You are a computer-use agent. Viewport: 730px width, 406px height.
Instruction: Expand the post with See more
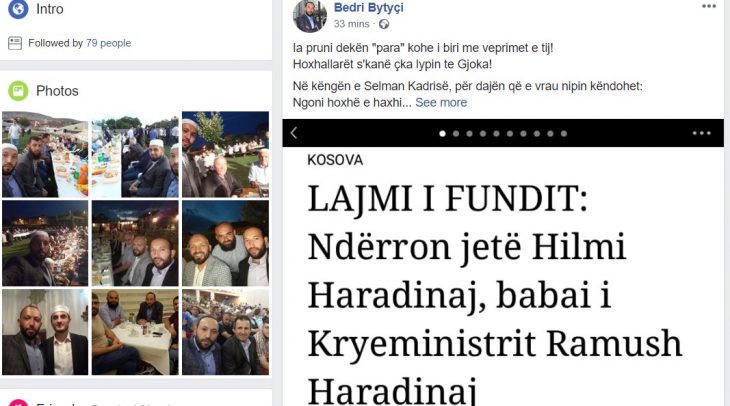[x=441, y=102]
